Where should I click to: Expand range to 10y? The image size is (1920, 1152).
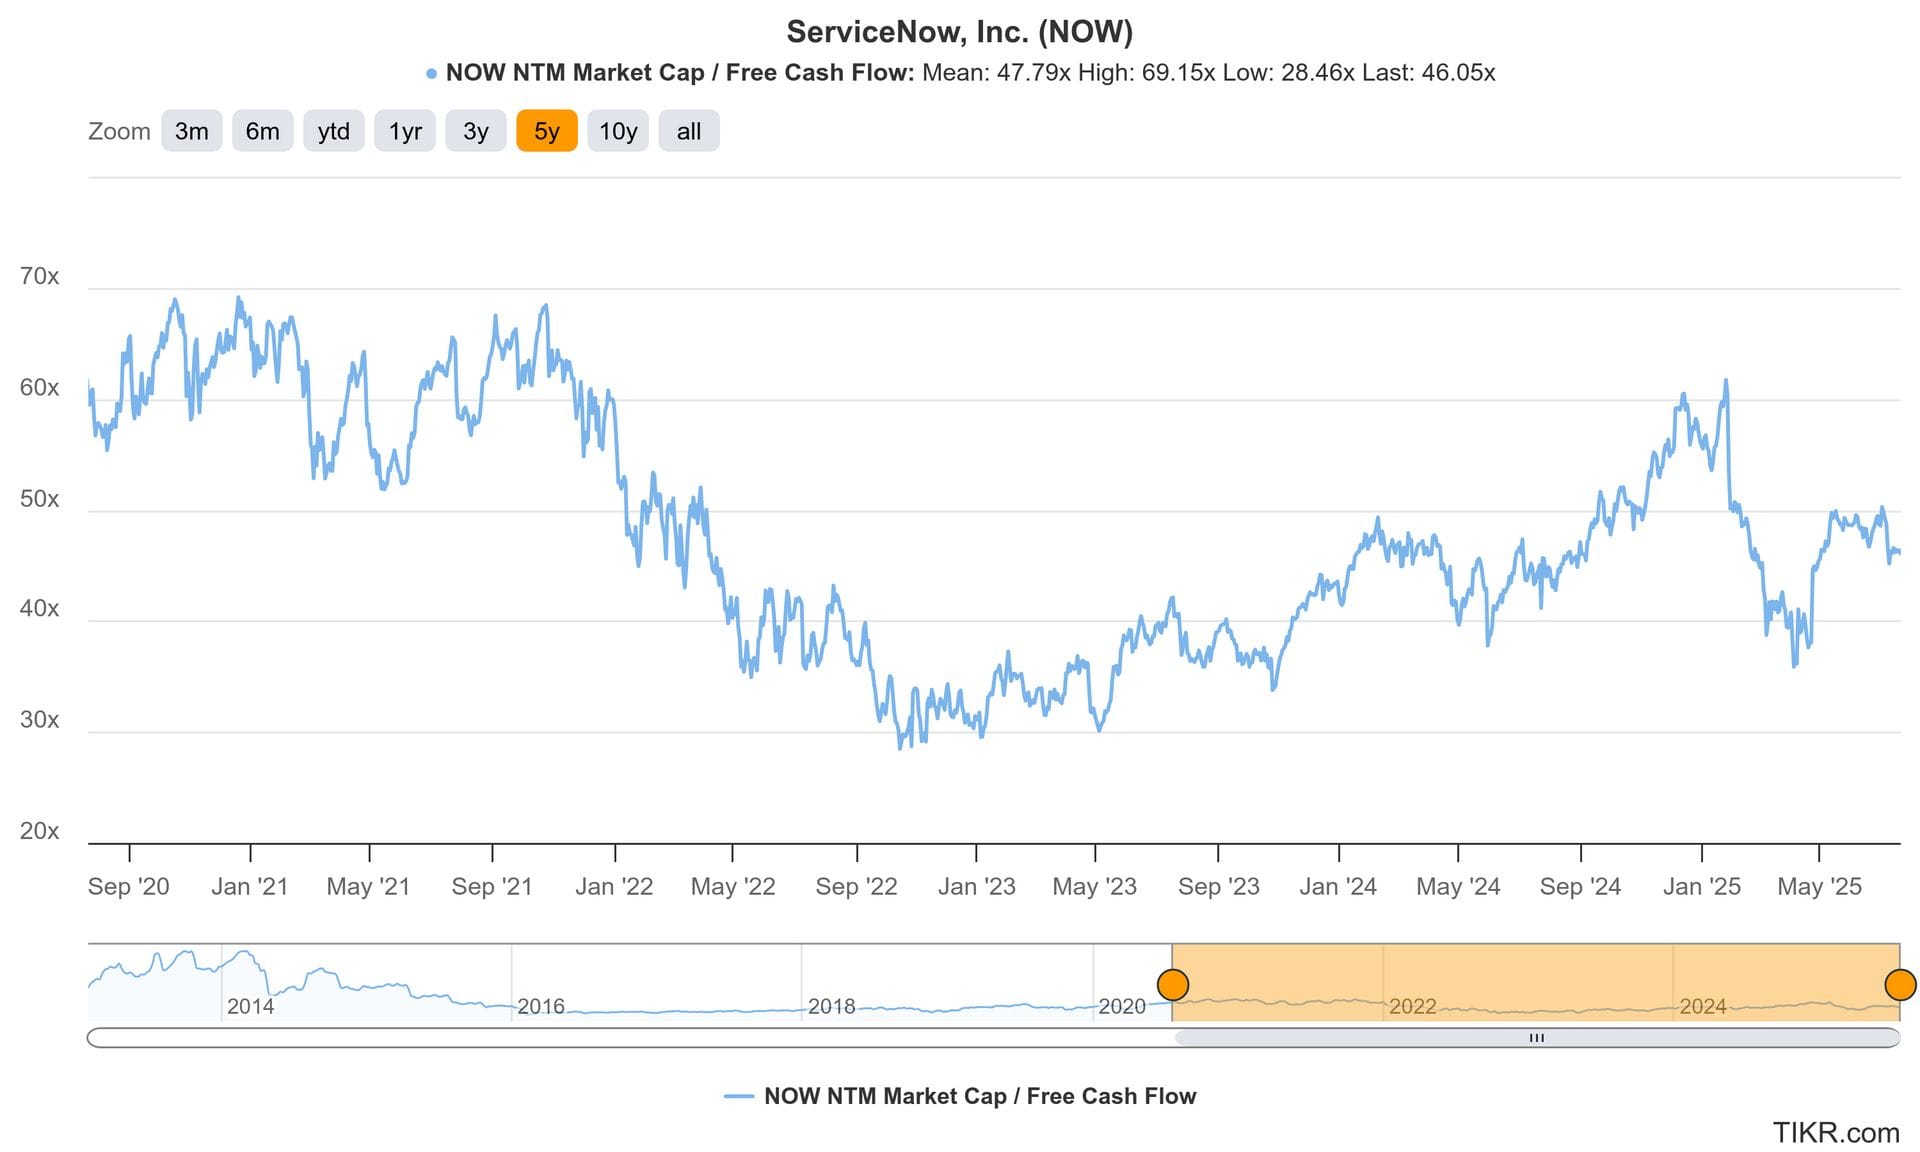(x=617, y=131)
